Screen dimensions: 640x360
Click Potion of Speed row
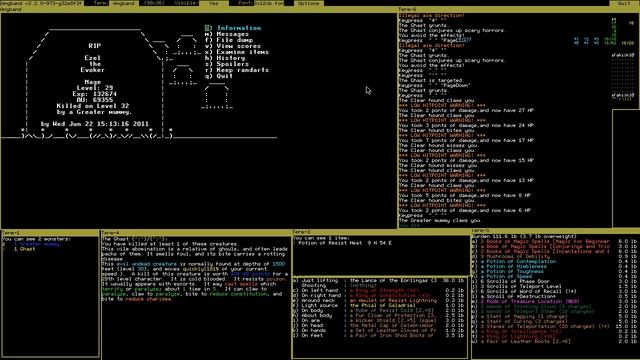click(x=554, y=276)
